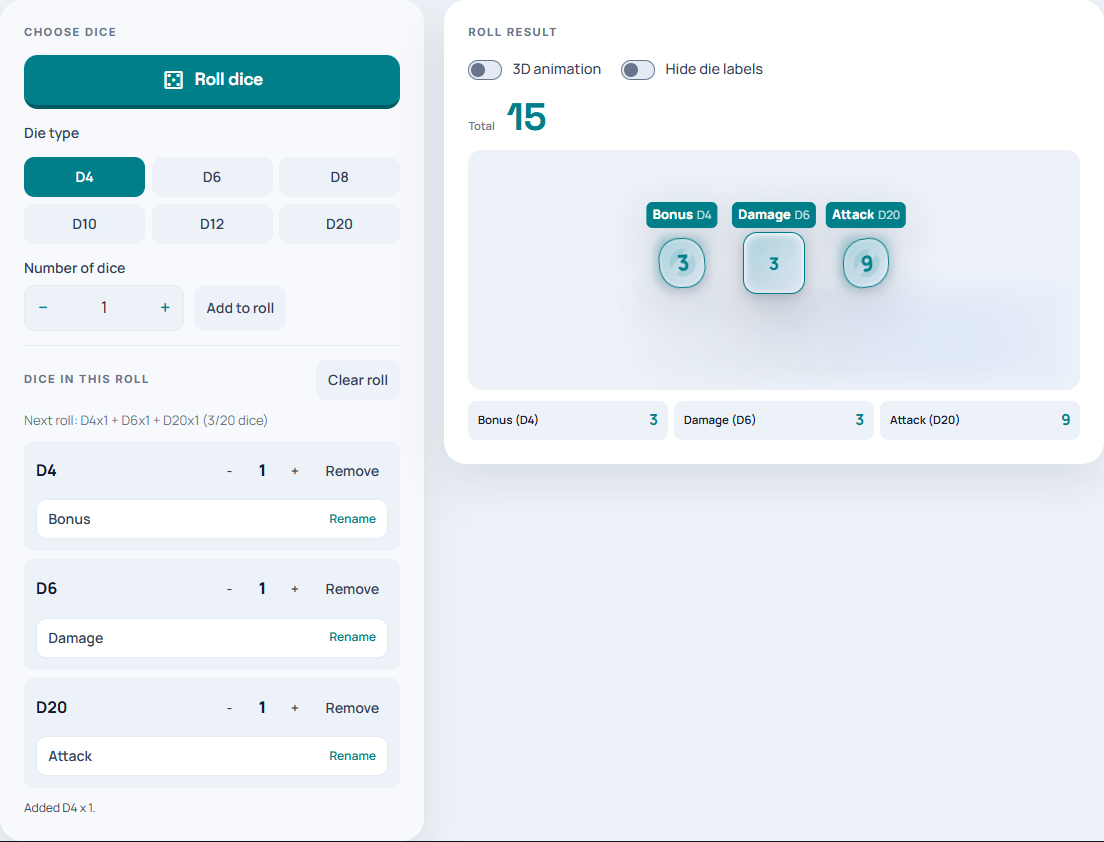Select the Attack (D20) result row
This screenshot has width=1104, height=842.
pos(980,420)
